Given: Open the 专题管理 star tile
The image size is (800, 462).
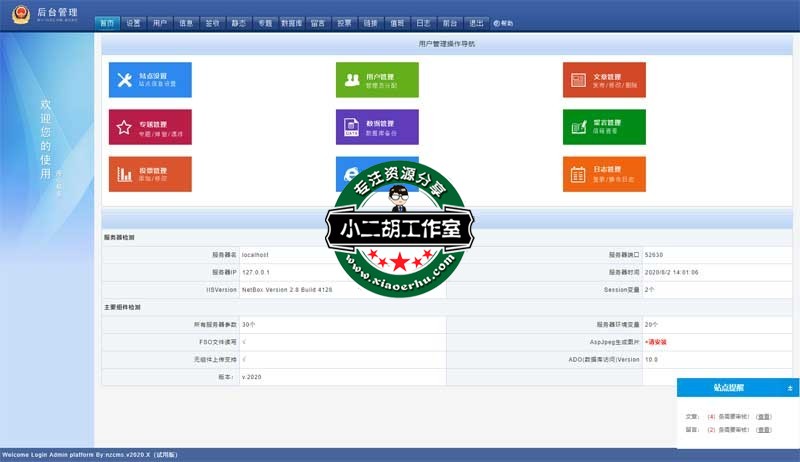Looking at the screenshot, I should click(149, 127).
